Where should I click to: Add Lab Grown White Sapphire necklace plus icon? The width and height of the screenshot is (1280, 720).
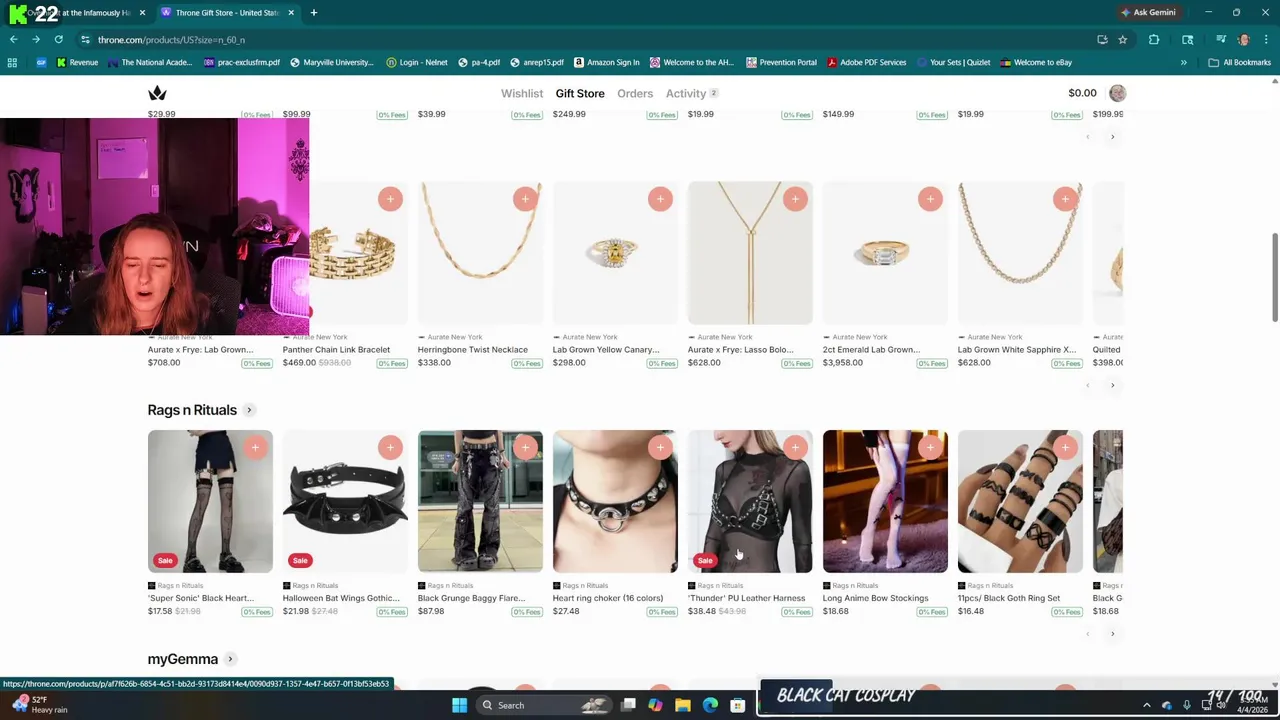pyautogui.click(x=1065, y=199)
